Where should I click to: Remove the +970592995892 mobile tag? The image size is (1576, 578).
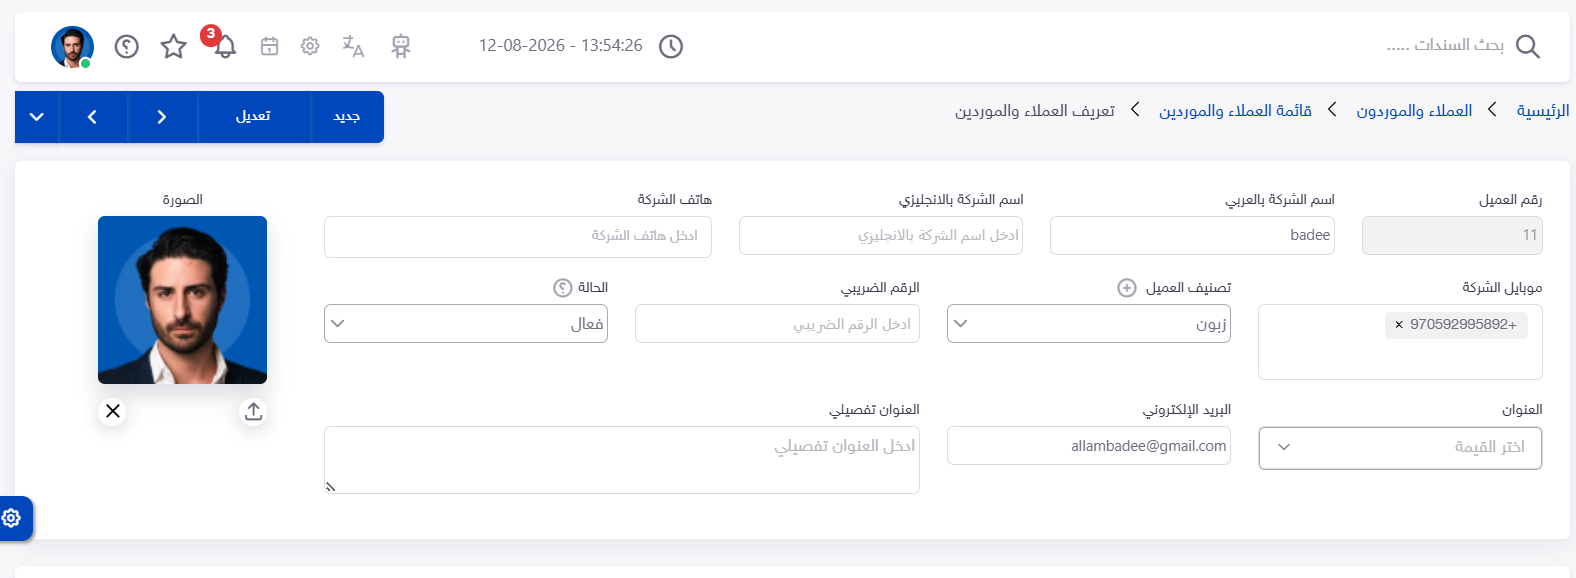1399,324
